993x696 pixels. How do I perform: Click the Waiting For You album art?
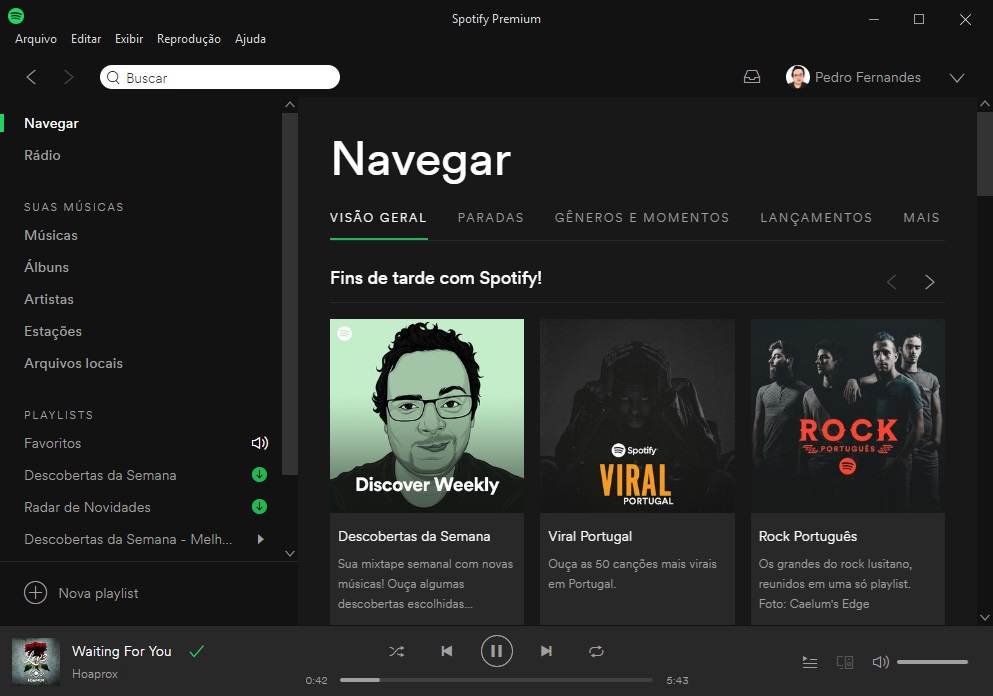36,662
